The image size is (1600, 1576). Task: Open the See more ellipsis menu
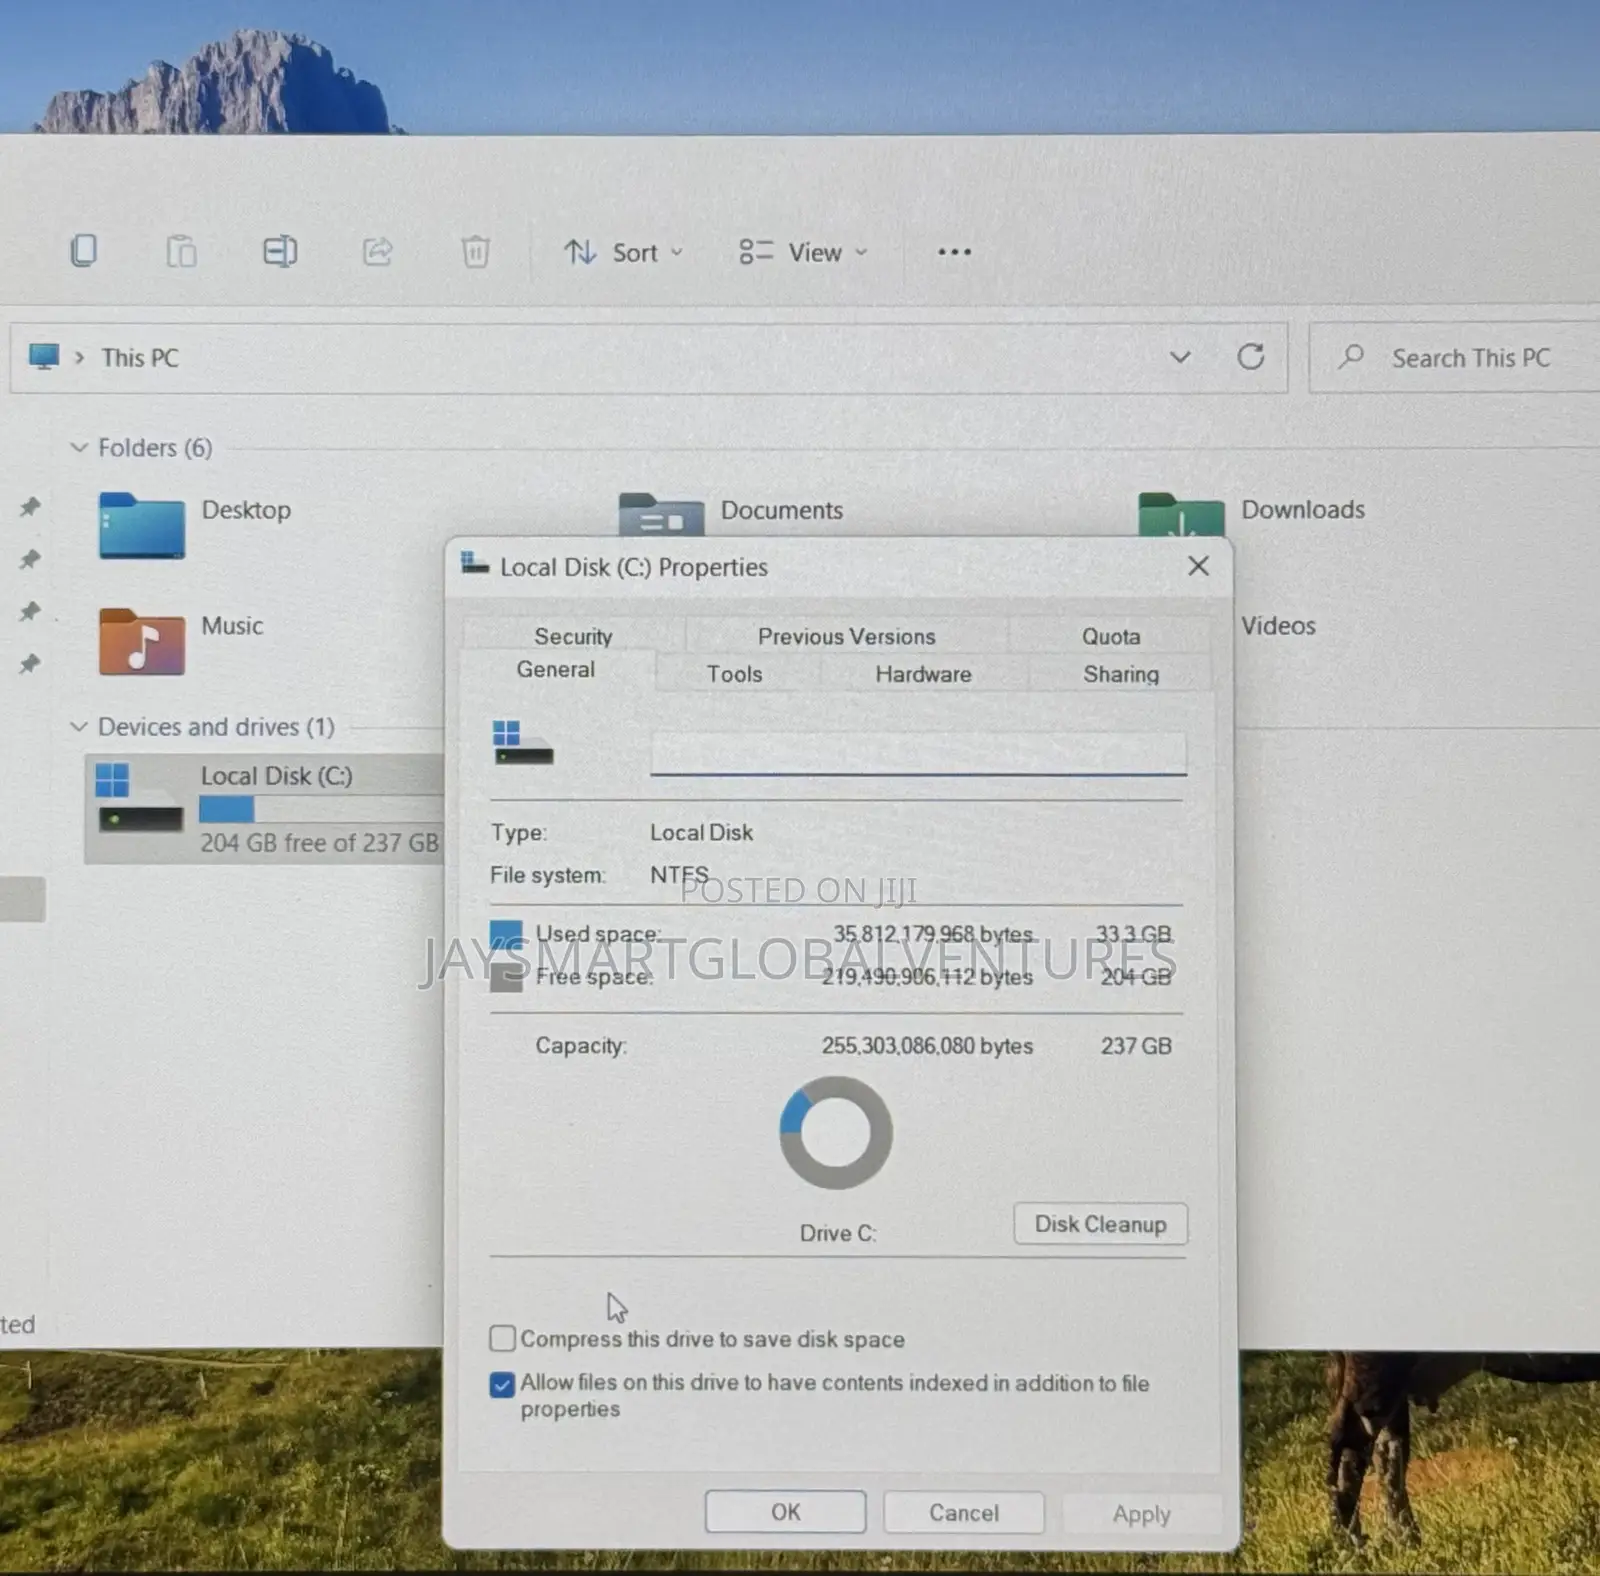pos(954,252)
